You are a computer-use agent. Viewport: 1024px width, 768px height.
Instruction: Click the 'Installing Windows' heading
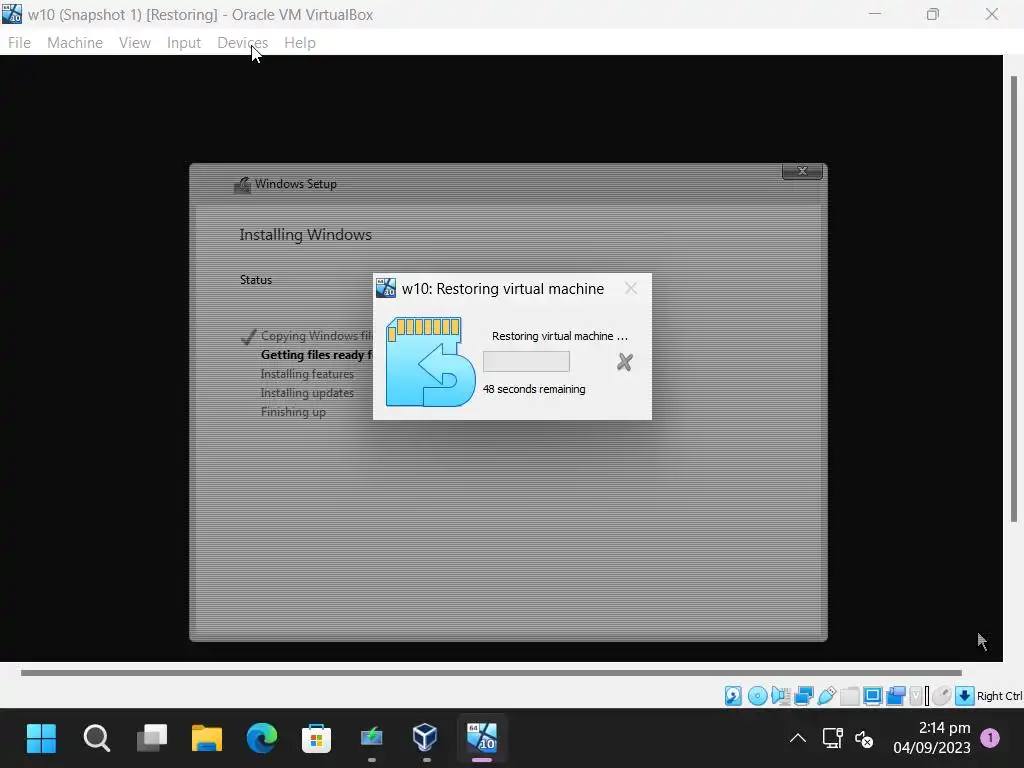click(305, 235)
